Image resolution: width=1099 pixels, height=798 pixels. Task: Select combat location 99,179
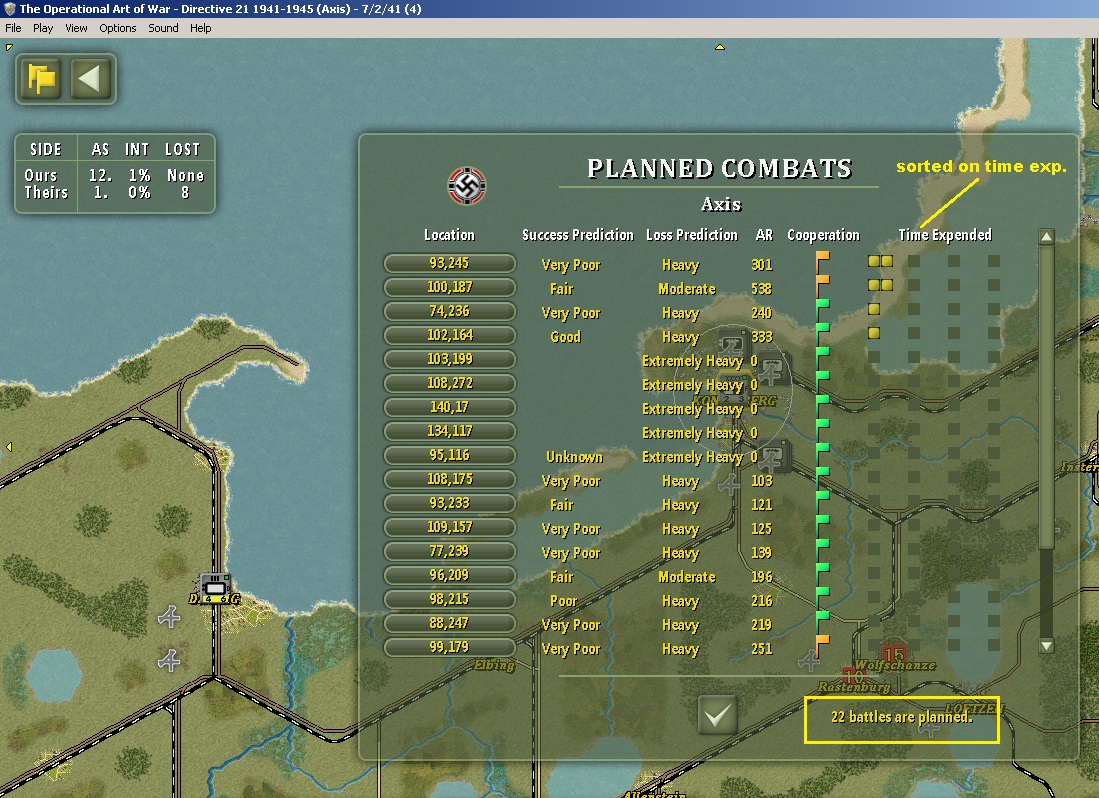(449, 647)
